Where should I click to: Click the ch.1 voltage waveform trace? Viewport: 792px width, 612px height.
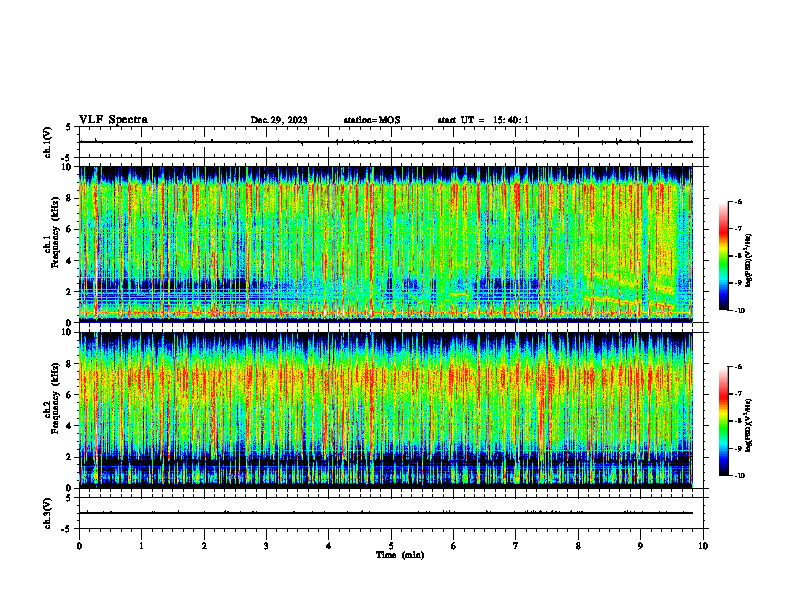[x=385, y=142]
